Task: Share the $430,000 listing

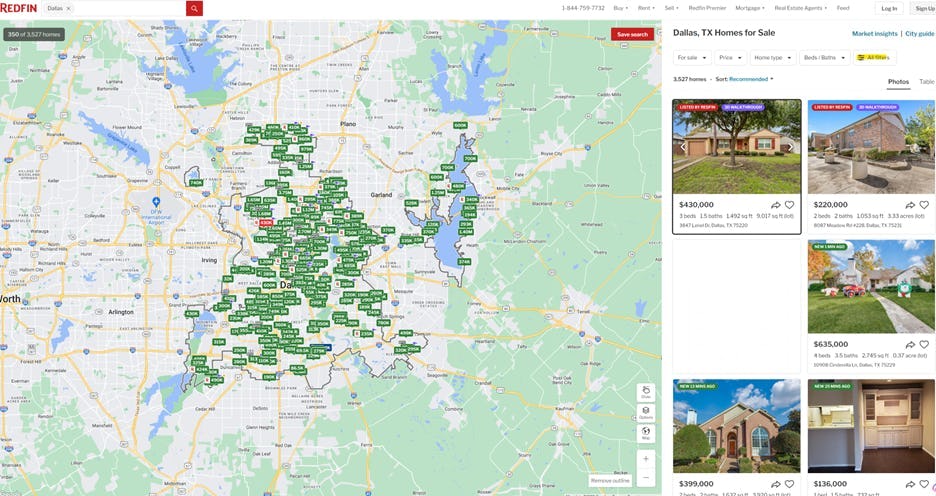Action: click(x=775, y=205)
